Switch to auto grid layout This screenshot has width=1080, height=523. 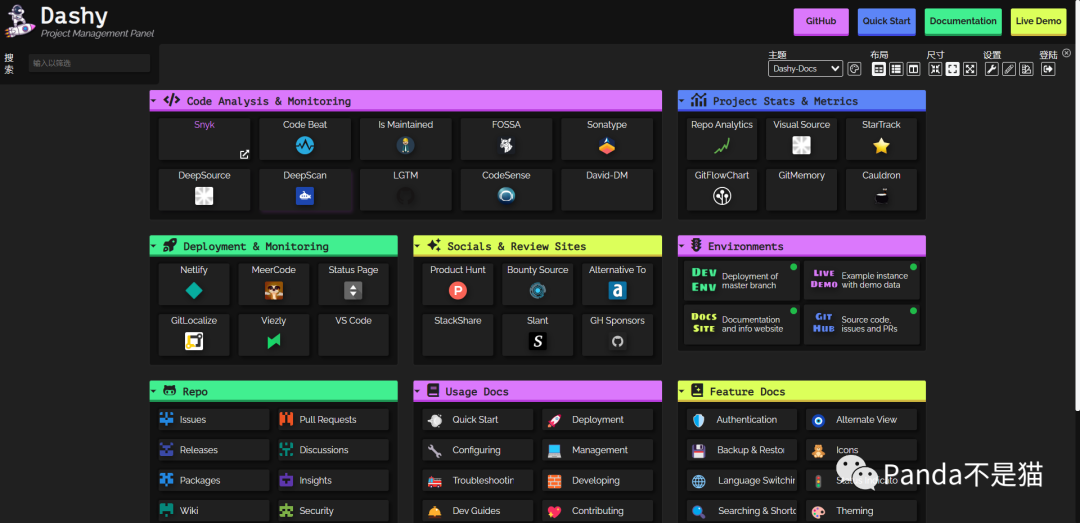879,69
